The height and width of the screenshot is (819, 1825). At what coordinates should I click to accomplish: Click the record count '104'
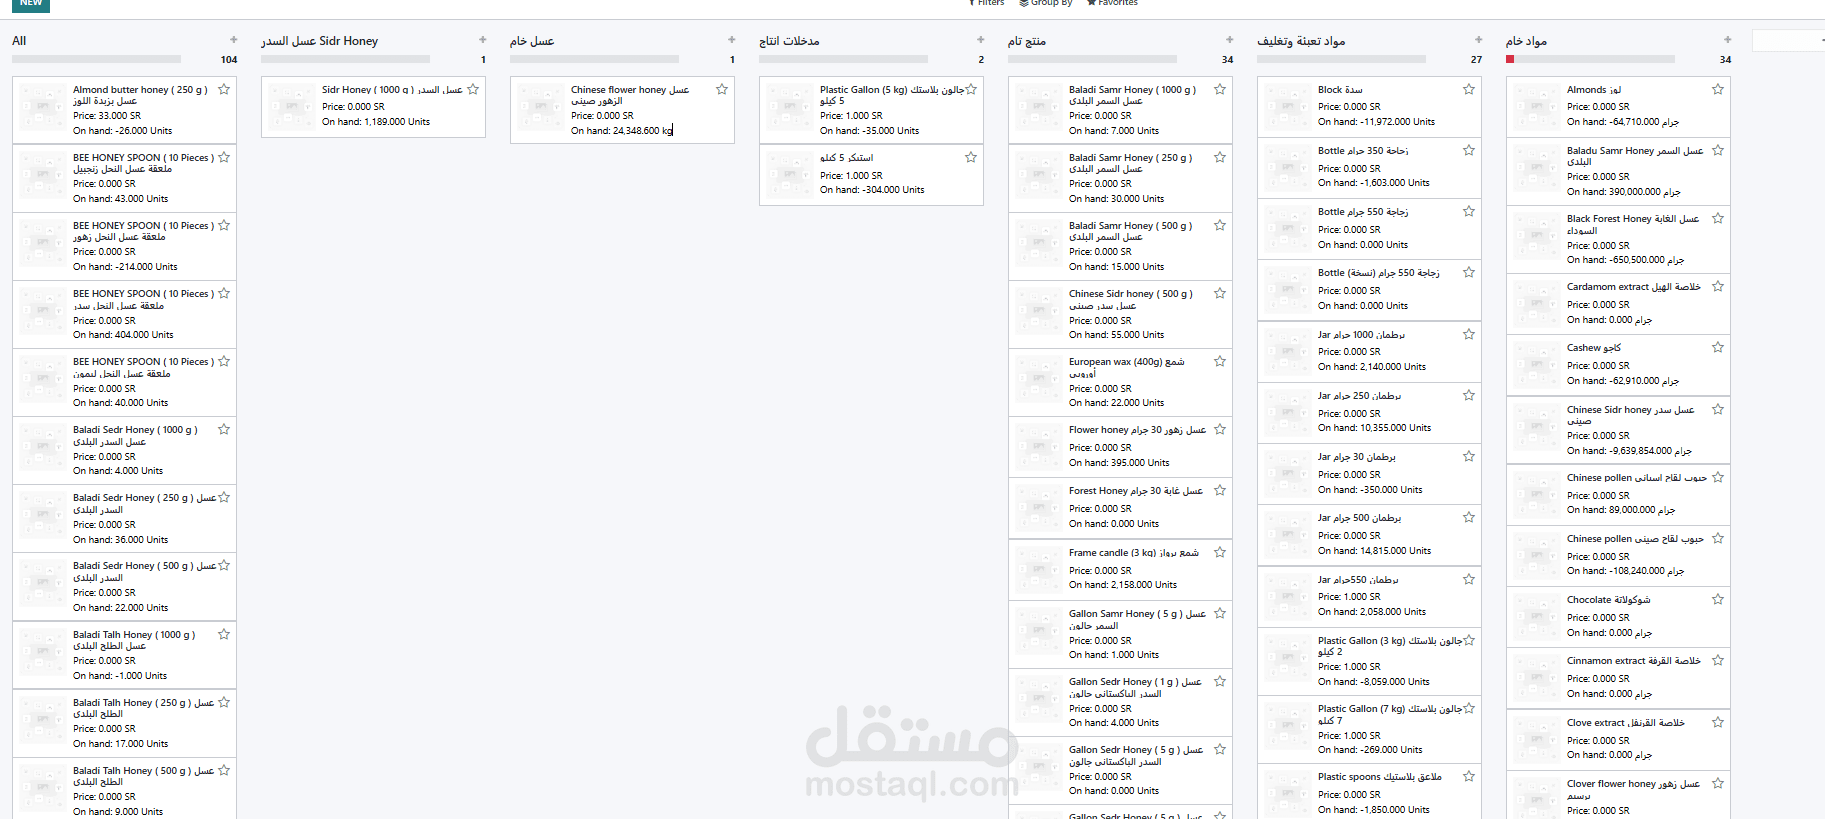tap(229, 60)
